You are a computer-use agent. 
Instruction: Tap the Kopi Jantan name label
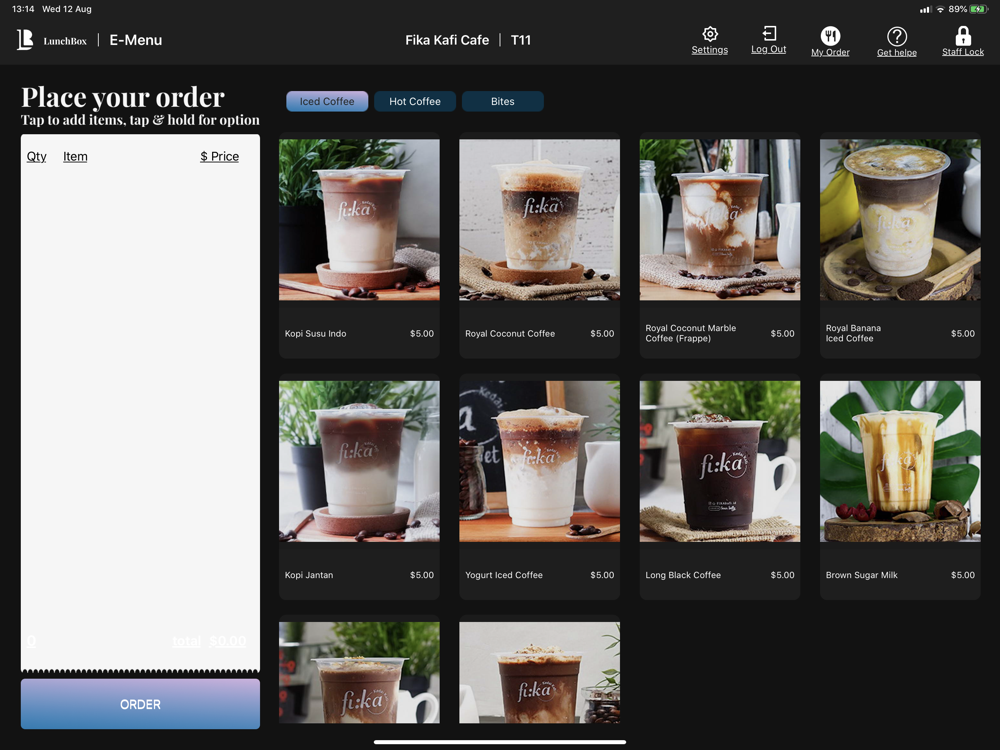tap(309, 575)
